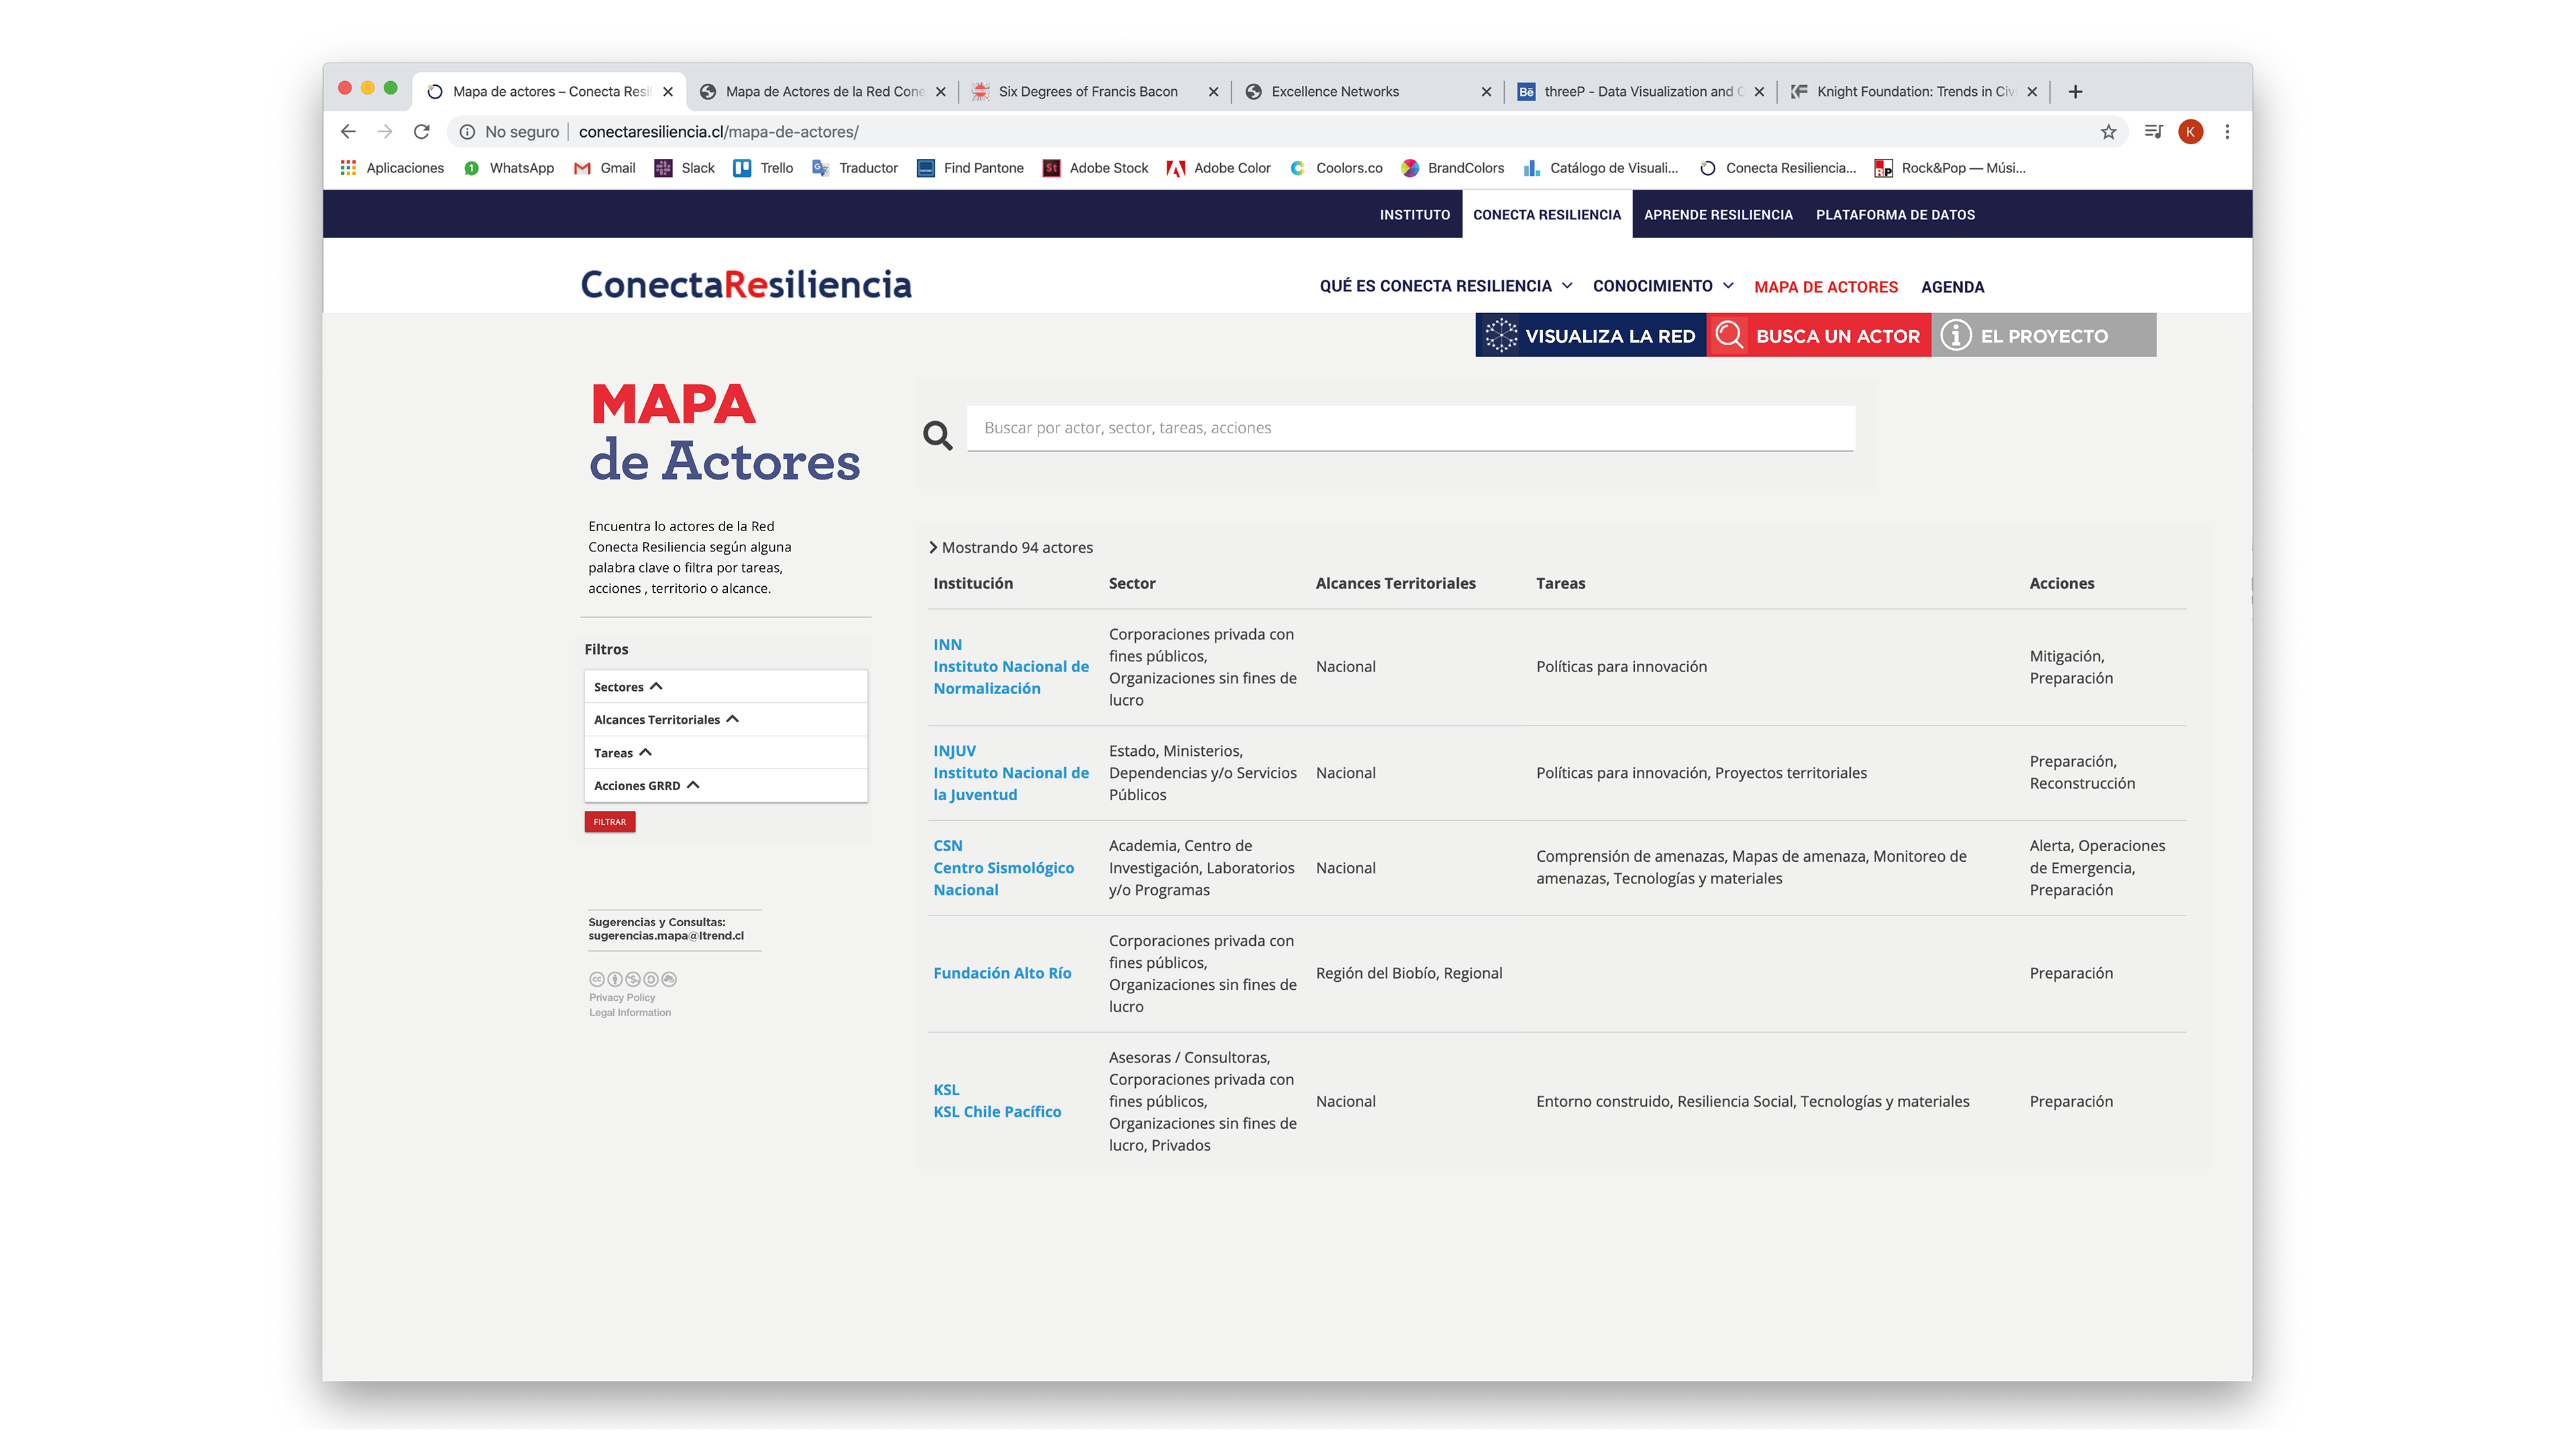This screenshot has width=2576, height=1448.
Task: Open the Chrome profile avatar K
Action: click(2190, 131)
